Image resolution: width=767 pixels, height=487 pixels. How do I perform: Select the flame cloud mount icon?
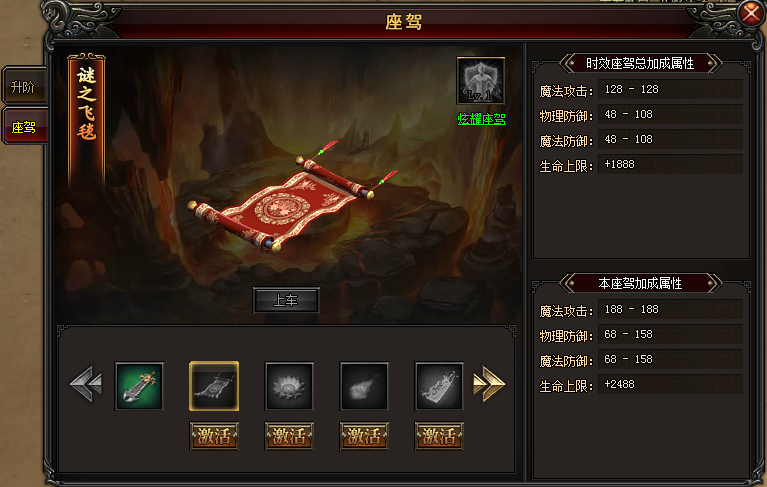[x=364, y=386]
